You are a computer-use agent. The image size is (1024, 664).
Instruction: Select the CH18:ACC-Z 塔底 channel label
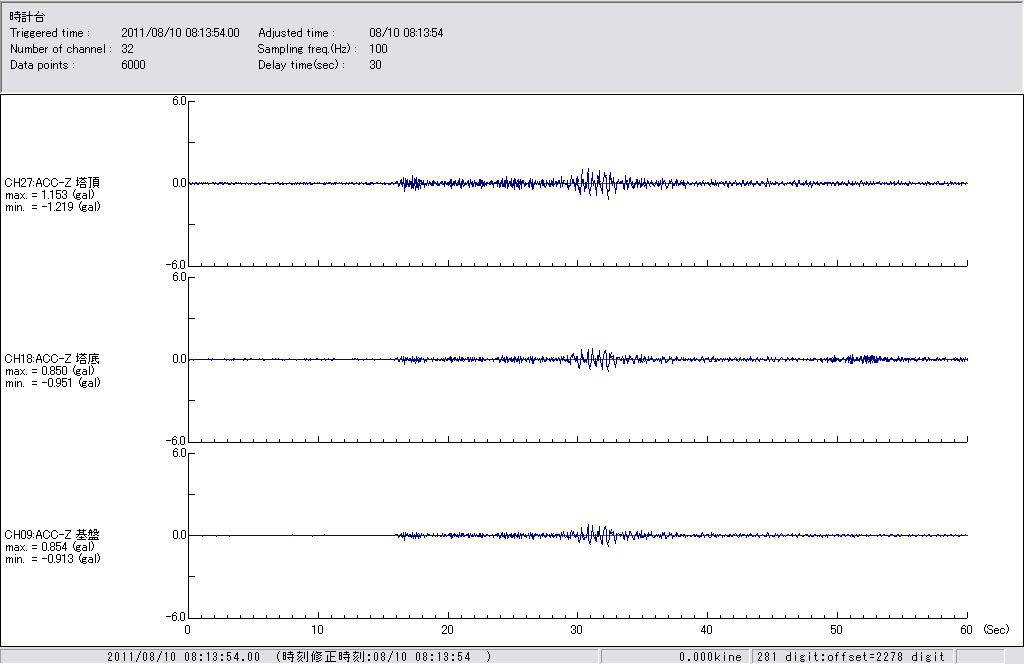(52, 359)
